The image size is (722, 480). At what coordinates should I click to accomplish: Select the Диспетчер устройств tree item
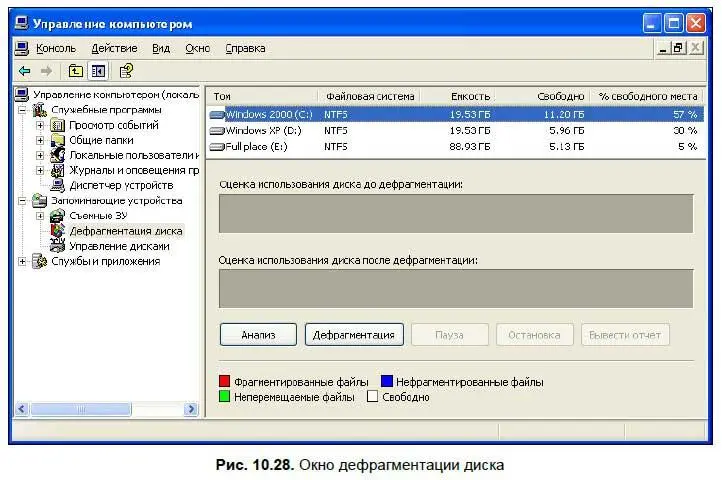click(x=121, y=185)
